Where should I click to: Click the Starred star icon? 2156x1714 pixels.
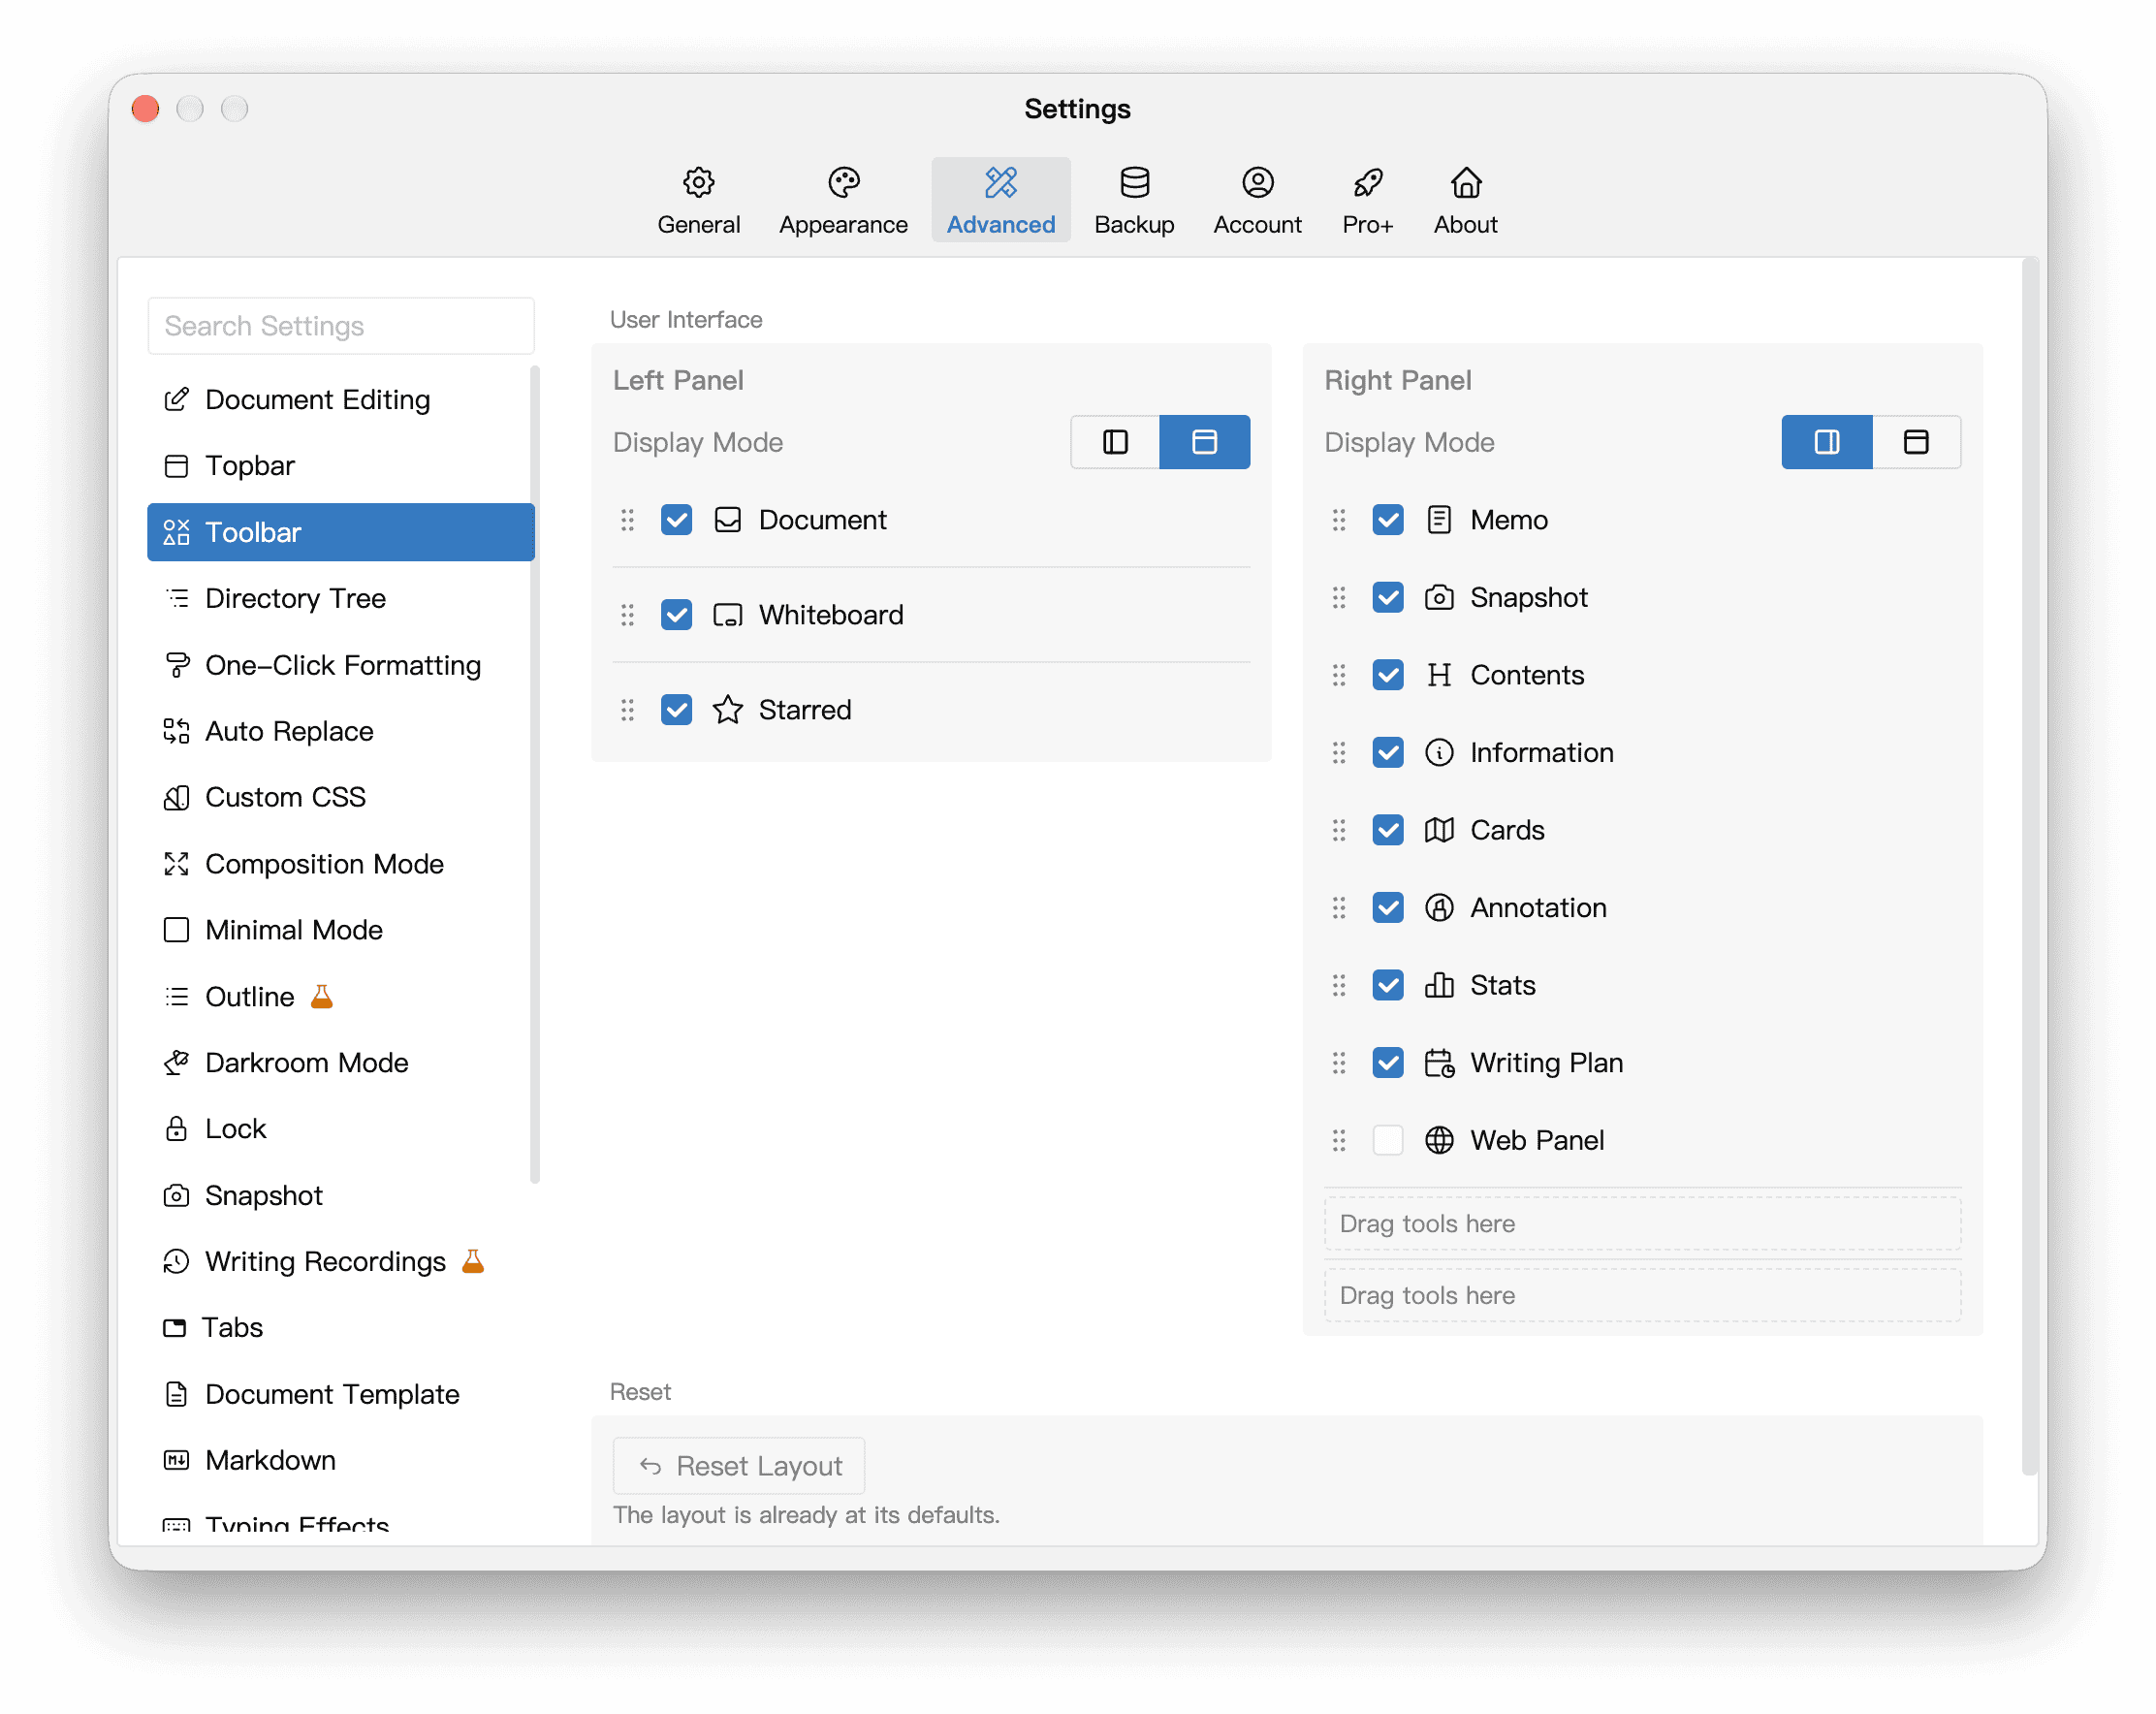pyautogui.click(x=728, y=710)
